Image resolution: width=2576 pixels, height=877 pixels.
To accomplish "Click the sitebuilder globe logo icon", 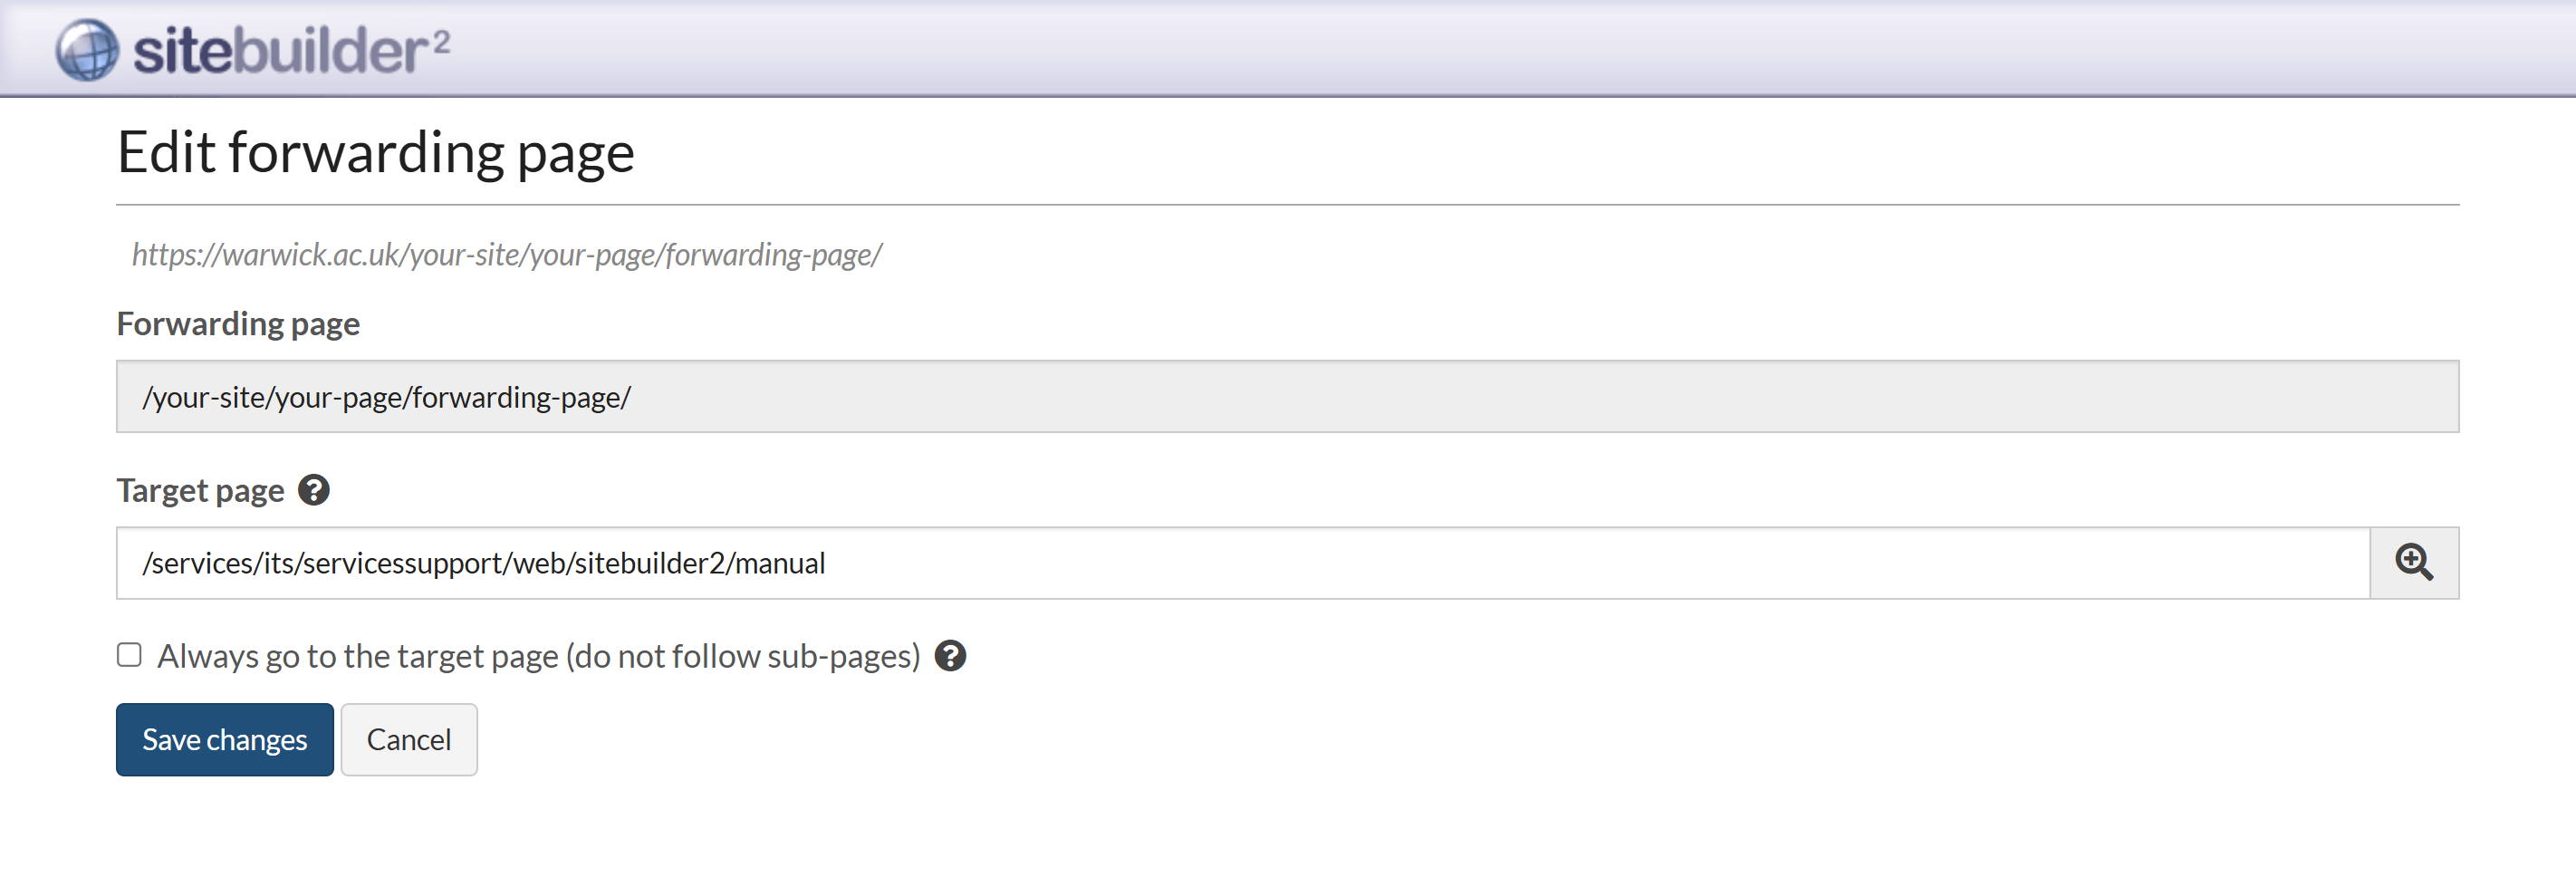I will pos(87,50).
